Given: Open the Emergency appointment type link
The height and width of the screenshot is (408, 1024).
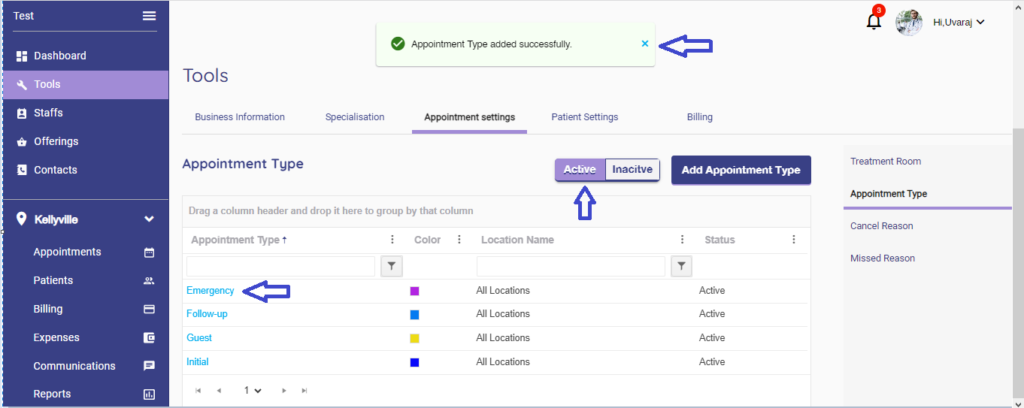Looking at the screenshot, I should 210,291.
